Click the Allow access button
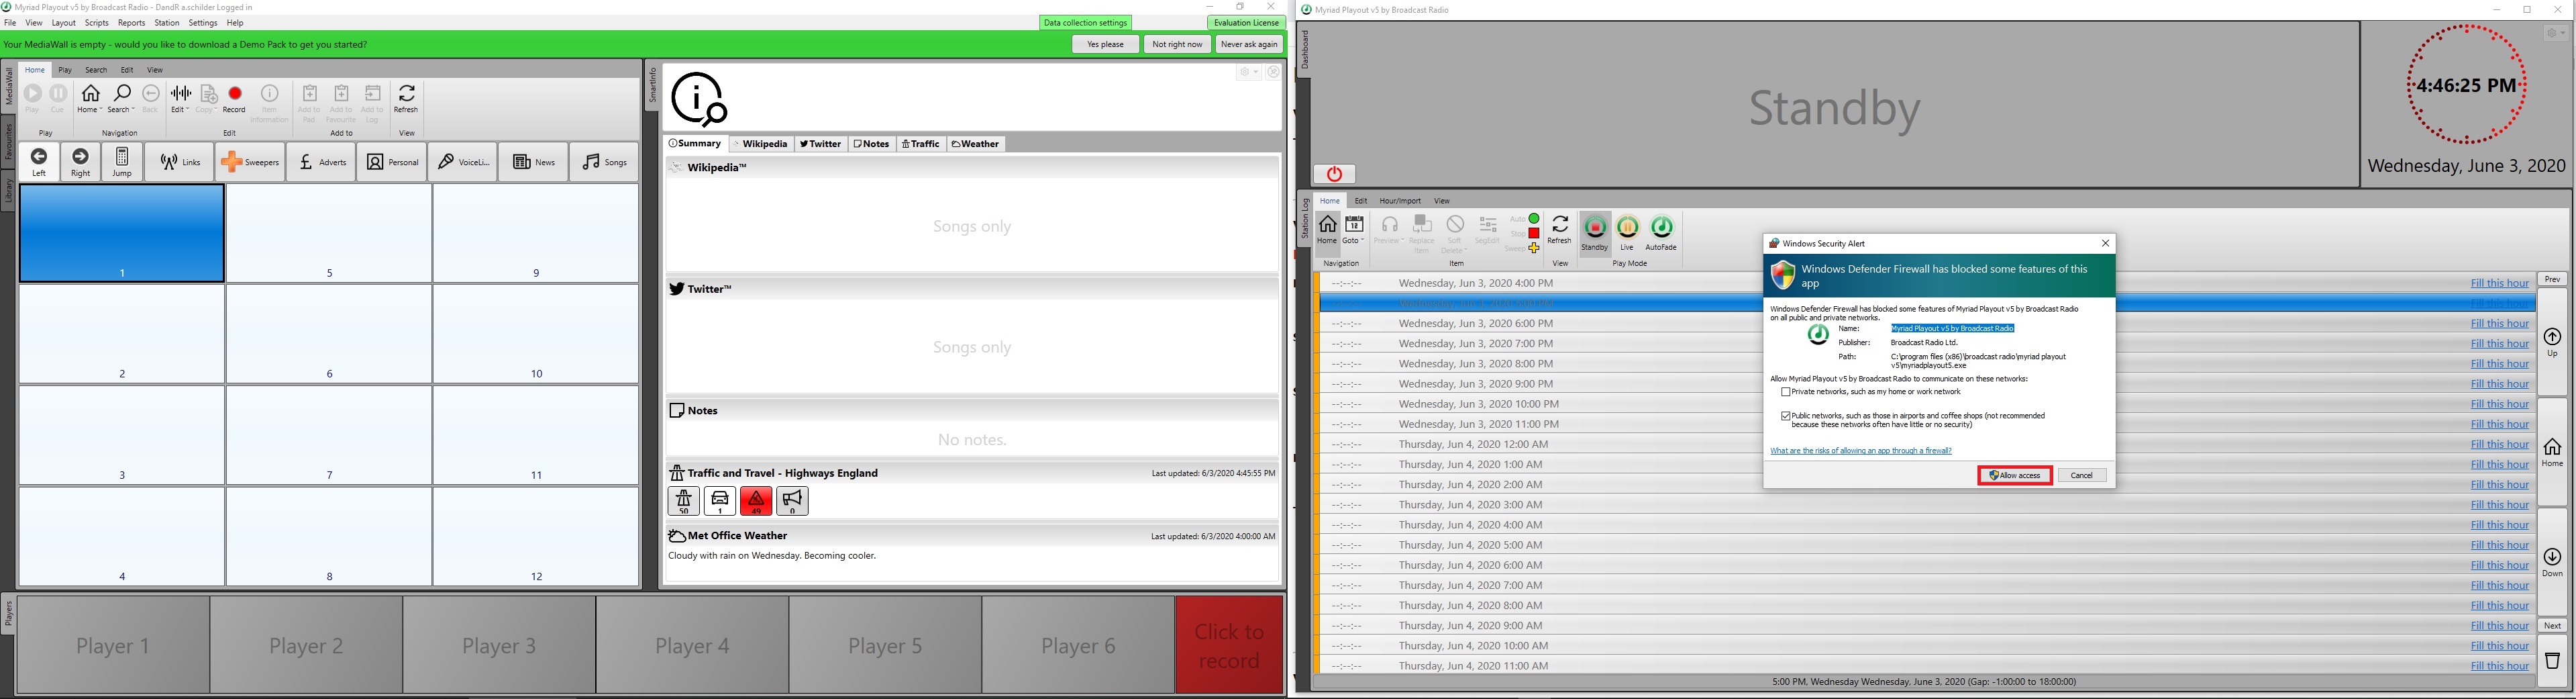 point(2014,476)
